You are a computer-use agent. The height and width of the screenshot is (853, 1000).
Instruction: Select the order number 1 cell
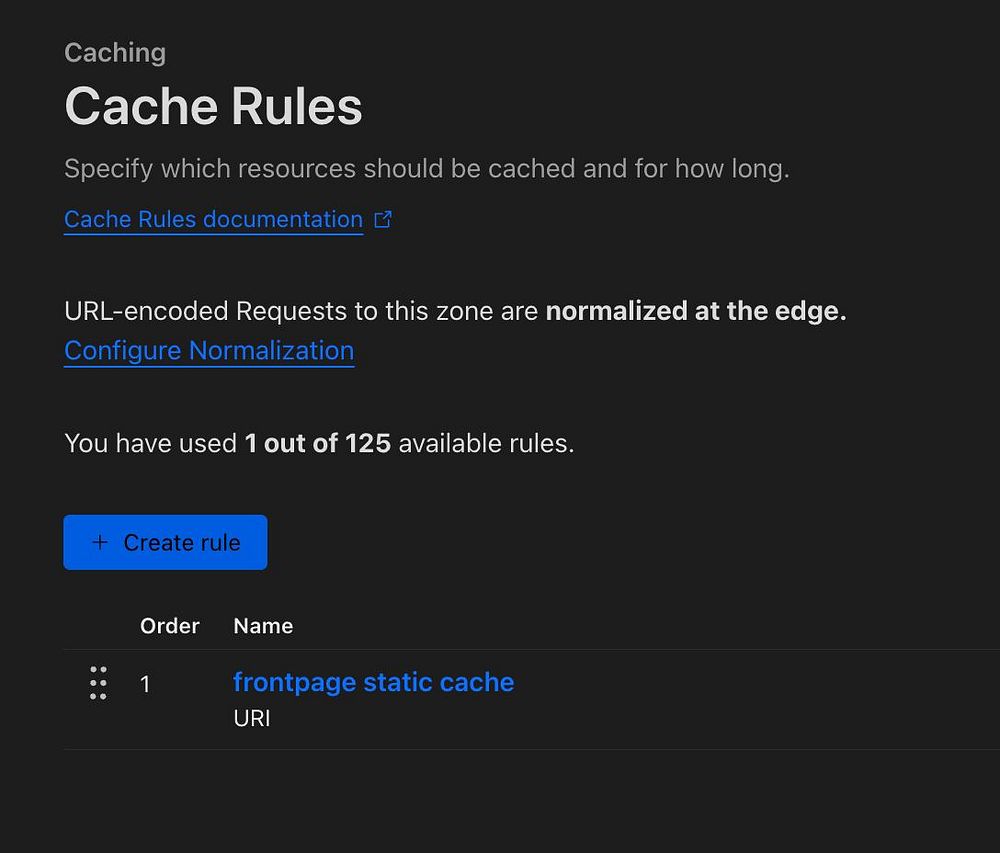point(146,685)
